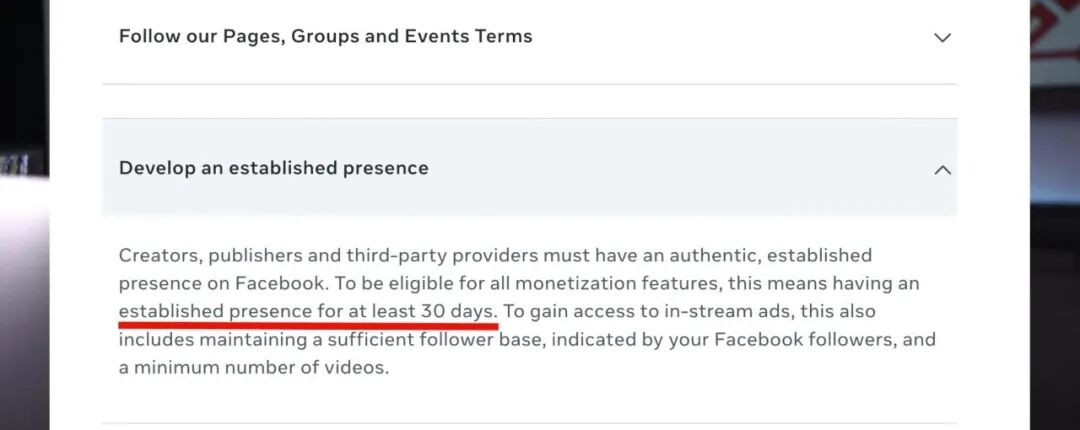The height and width of the screenshot is (430, 1080).
Task: Expand the Pages, Groups and Events Terms chevron
Action: tap(941, 38)
